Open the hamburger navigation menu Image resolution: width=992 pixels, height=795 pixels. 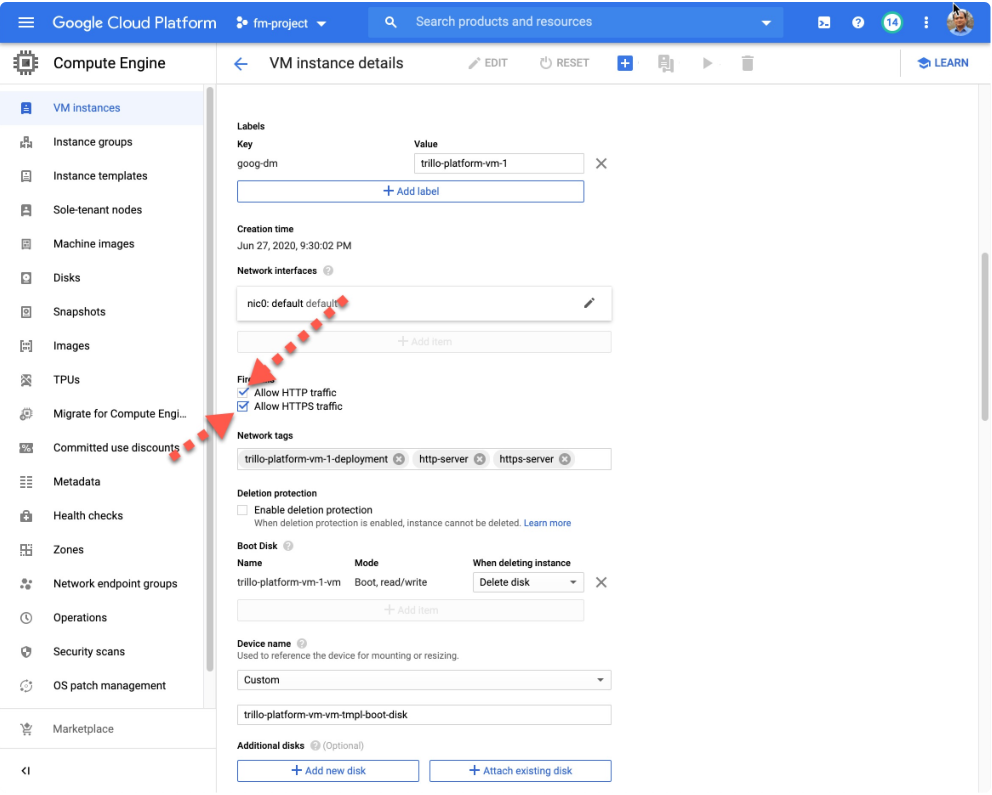(x=26, y=23)
